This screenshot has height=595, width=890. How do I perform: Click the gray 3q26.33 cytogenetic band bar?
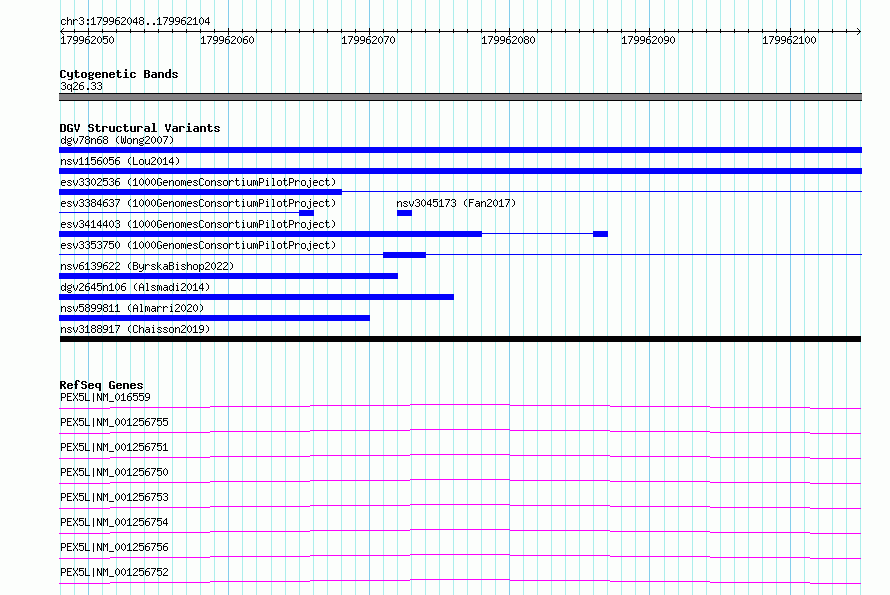(460, 97)
